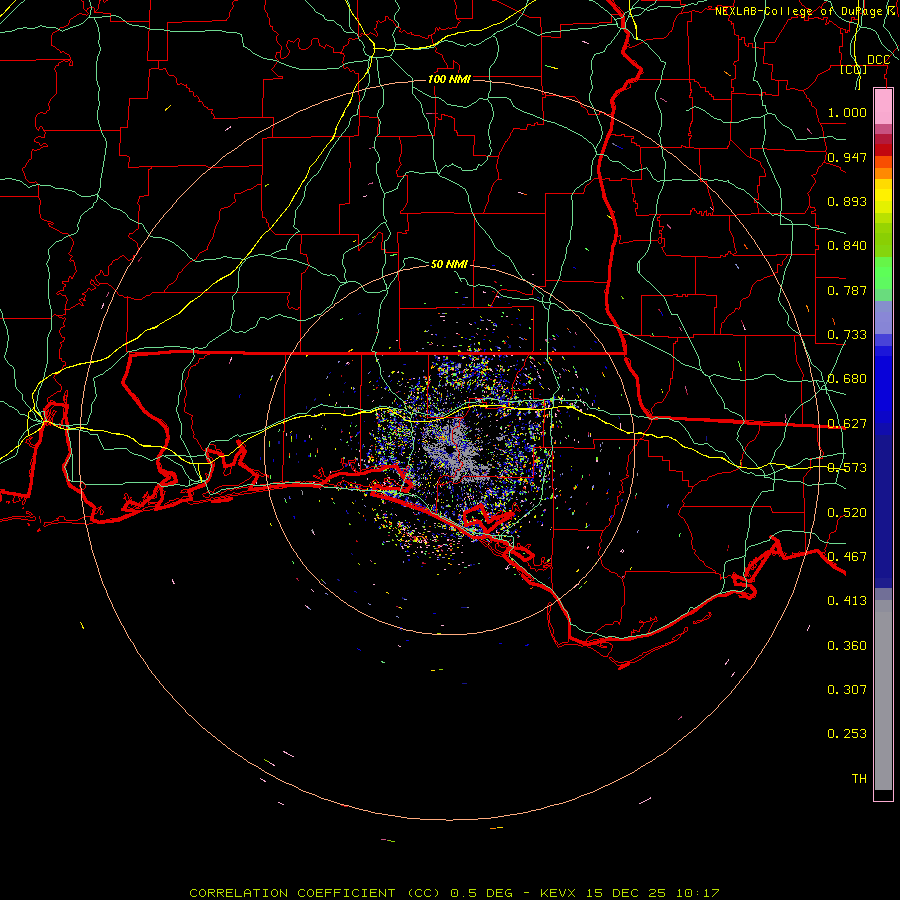Click the 0.627 scale value

point(847,424)
